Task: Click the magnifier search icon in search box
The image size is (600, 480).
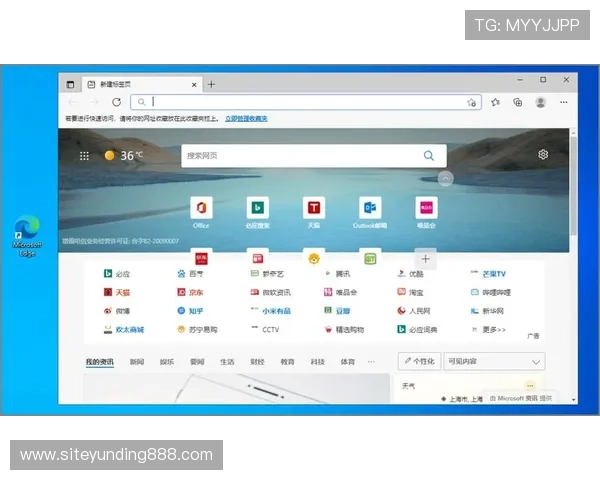Action: [429, 156]
